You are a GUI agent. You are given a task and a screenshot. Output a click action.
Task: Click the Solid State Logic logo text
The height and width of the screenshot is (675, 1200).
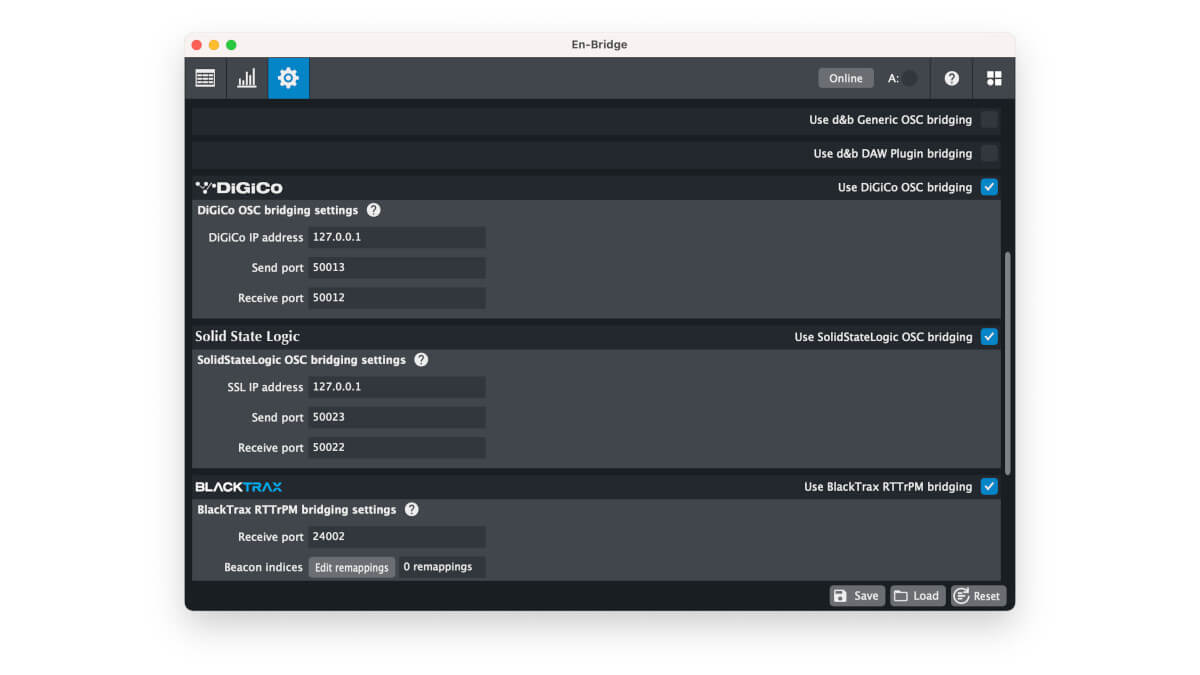point(247,337)
